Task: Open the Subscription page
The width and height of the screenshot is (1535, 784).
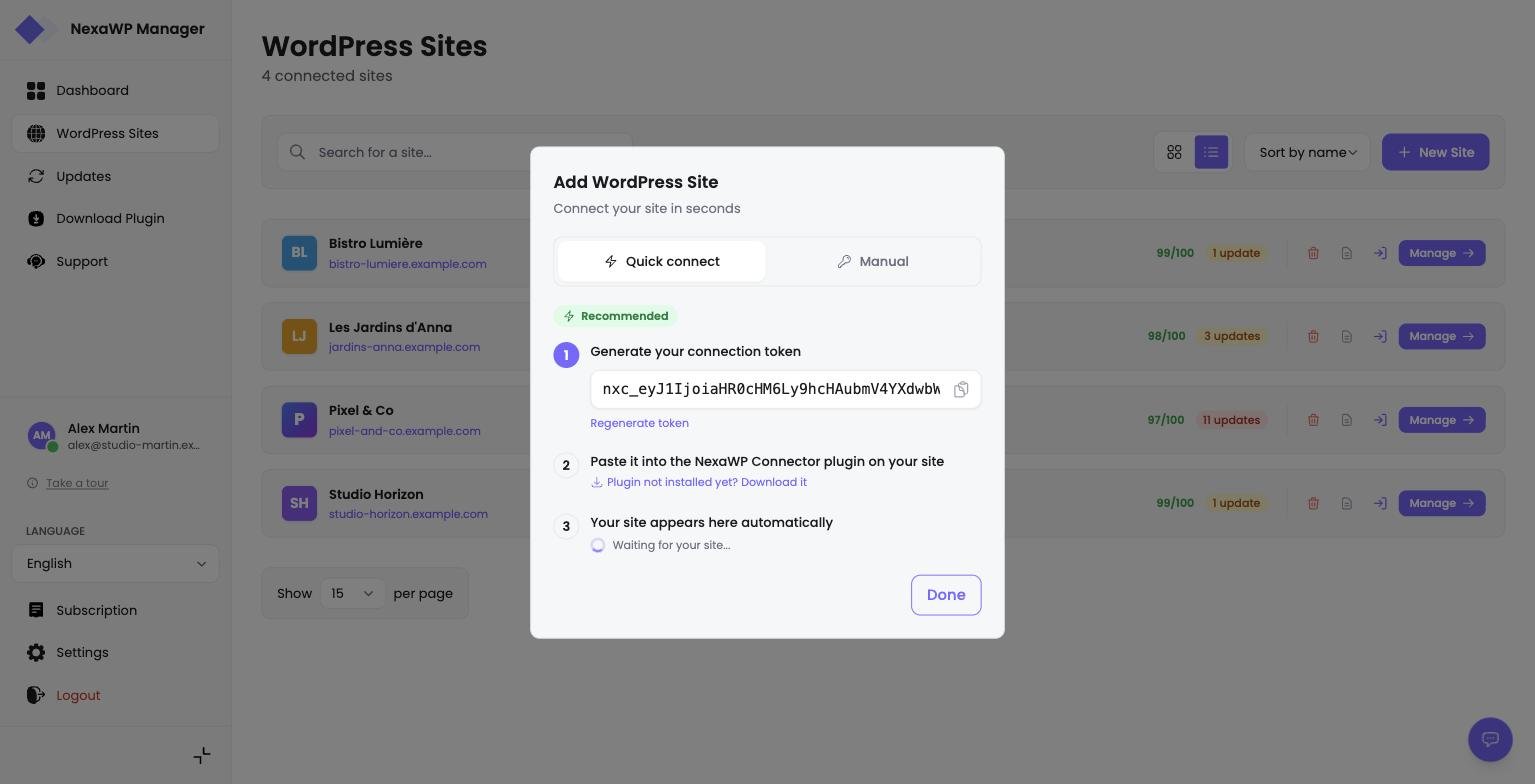Action: [115, 611]
